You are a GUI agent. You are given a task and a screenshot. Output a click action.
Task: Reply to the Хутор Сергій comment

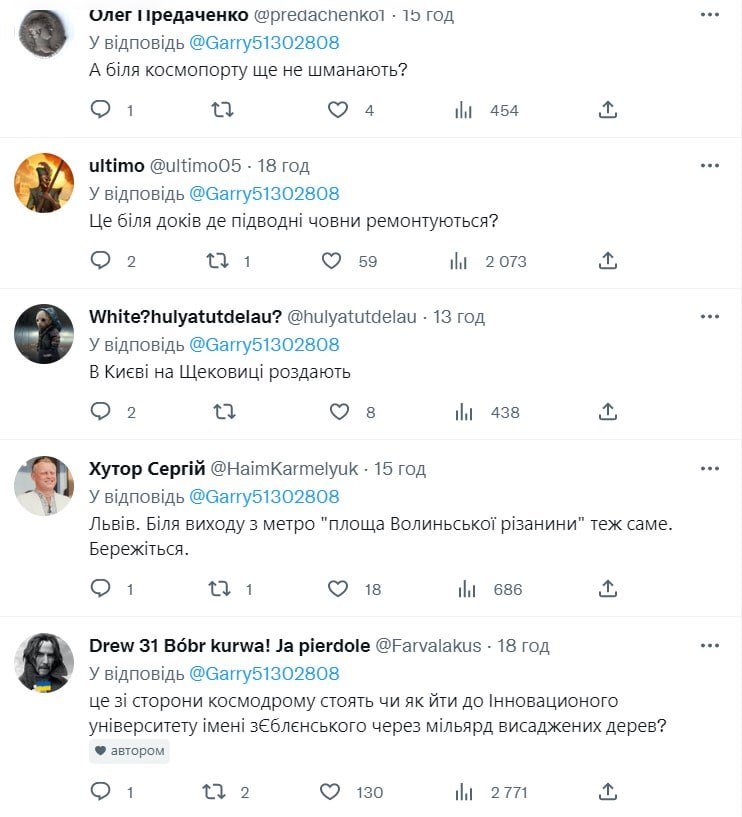click(x=100, y=589)
